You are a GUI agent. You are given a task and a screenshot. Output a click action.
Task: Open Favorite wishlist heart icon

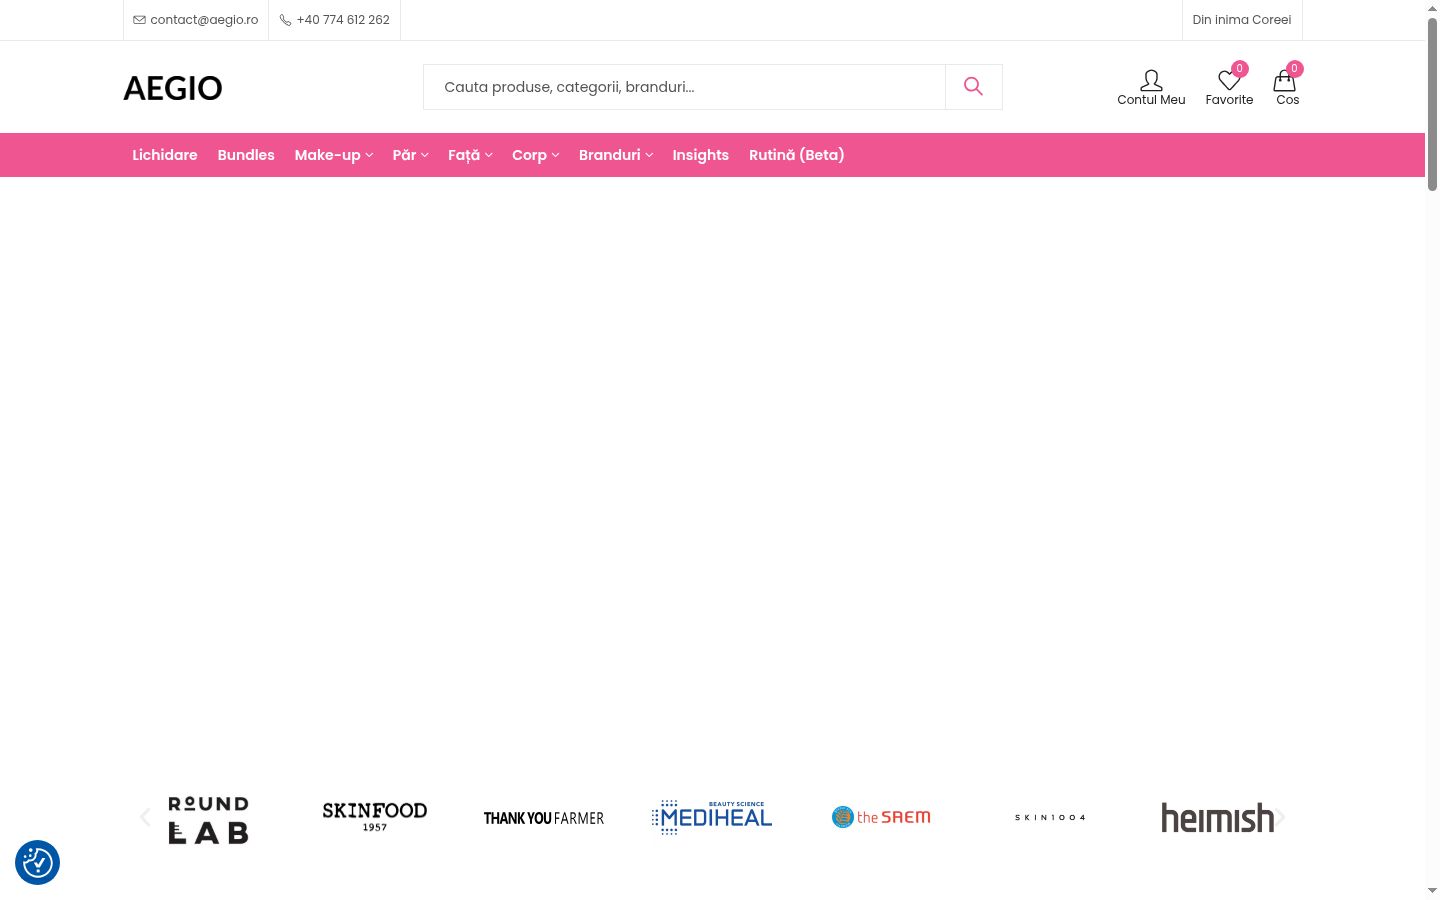pyautogui.click(x=1229, y=87)
